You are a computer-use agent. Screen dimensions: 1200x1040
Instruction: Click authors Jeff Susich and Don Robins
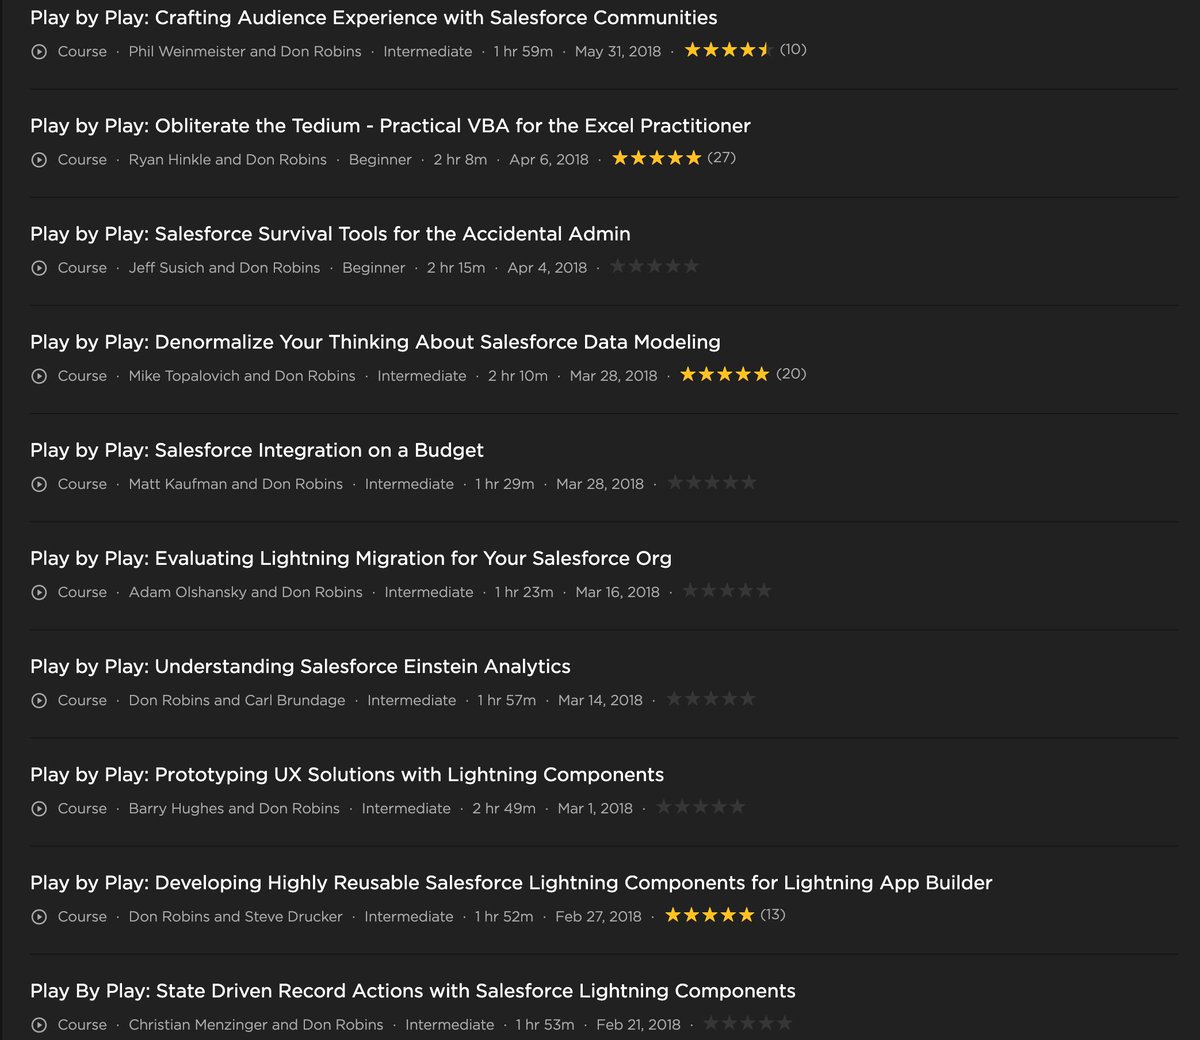(x=225, y=268)
